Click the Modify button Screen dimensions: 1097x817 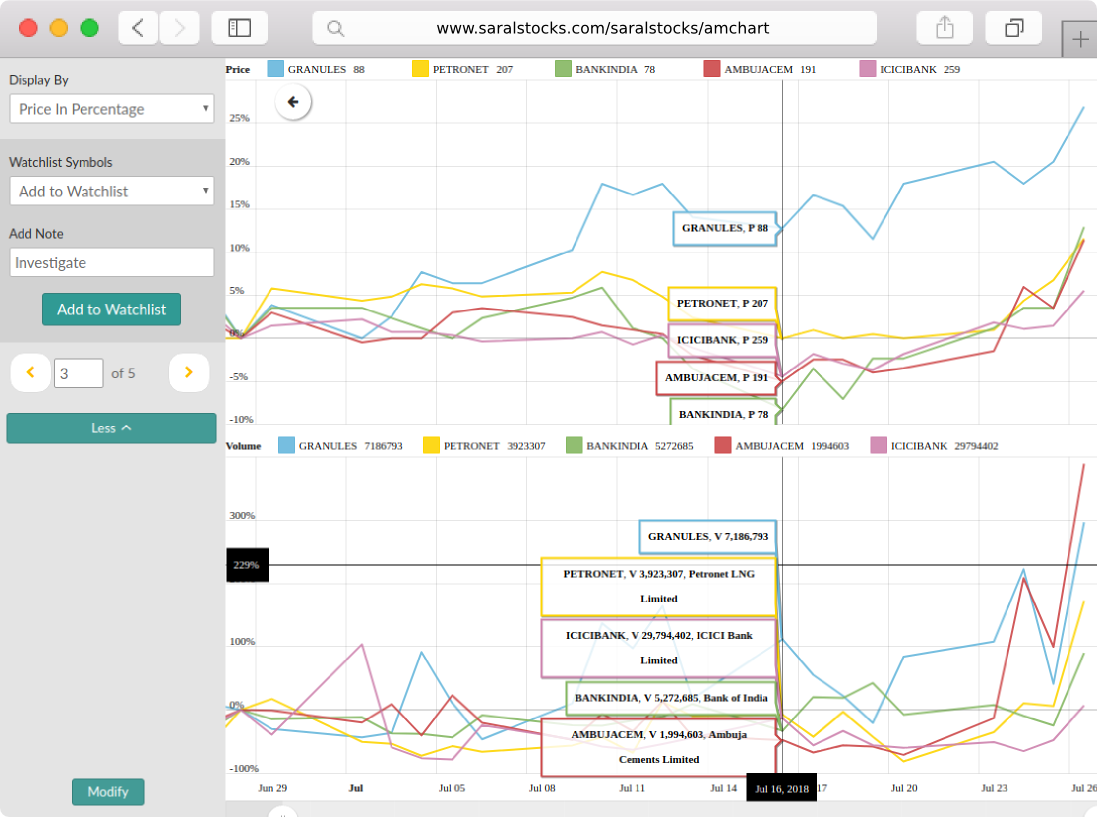(108, 792)
